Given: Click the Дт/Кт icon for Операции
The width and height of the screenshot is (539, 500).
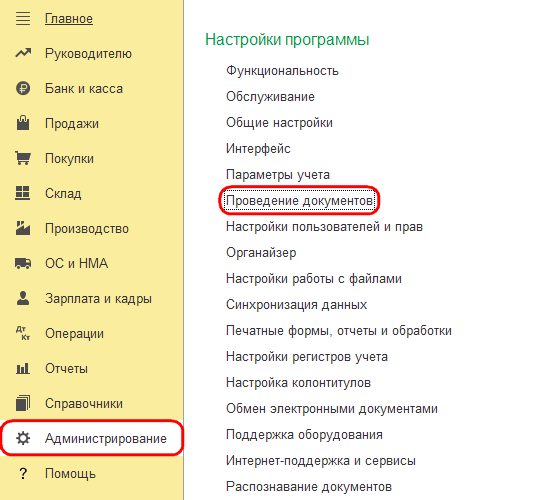Looking at the screenshot, I should [23, 333].
